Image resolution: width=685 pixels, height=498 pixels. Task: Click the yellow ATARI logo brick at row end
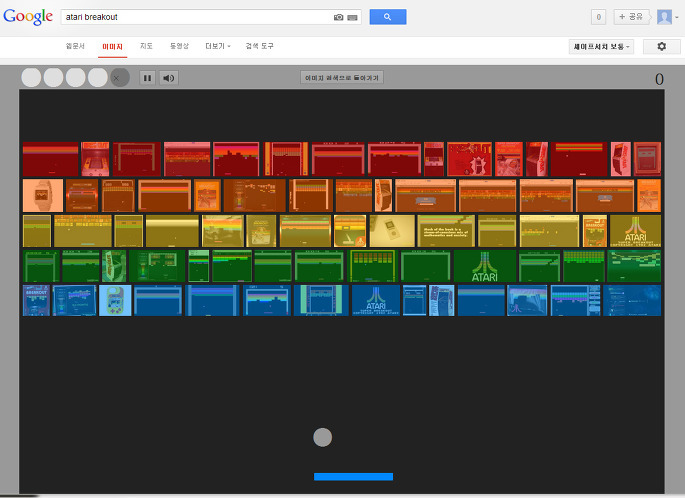(635, 231)
